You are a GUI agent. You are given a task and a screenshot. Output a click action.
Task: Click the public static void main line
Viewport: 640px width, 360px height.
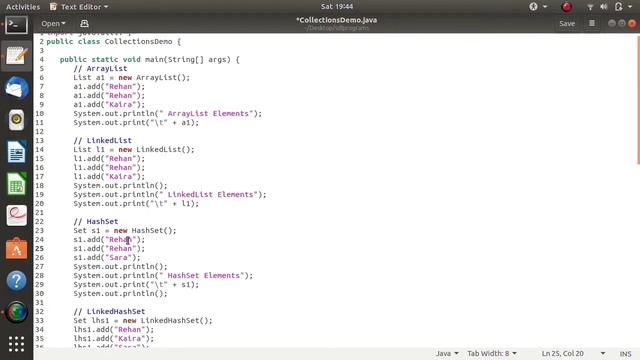149,60
